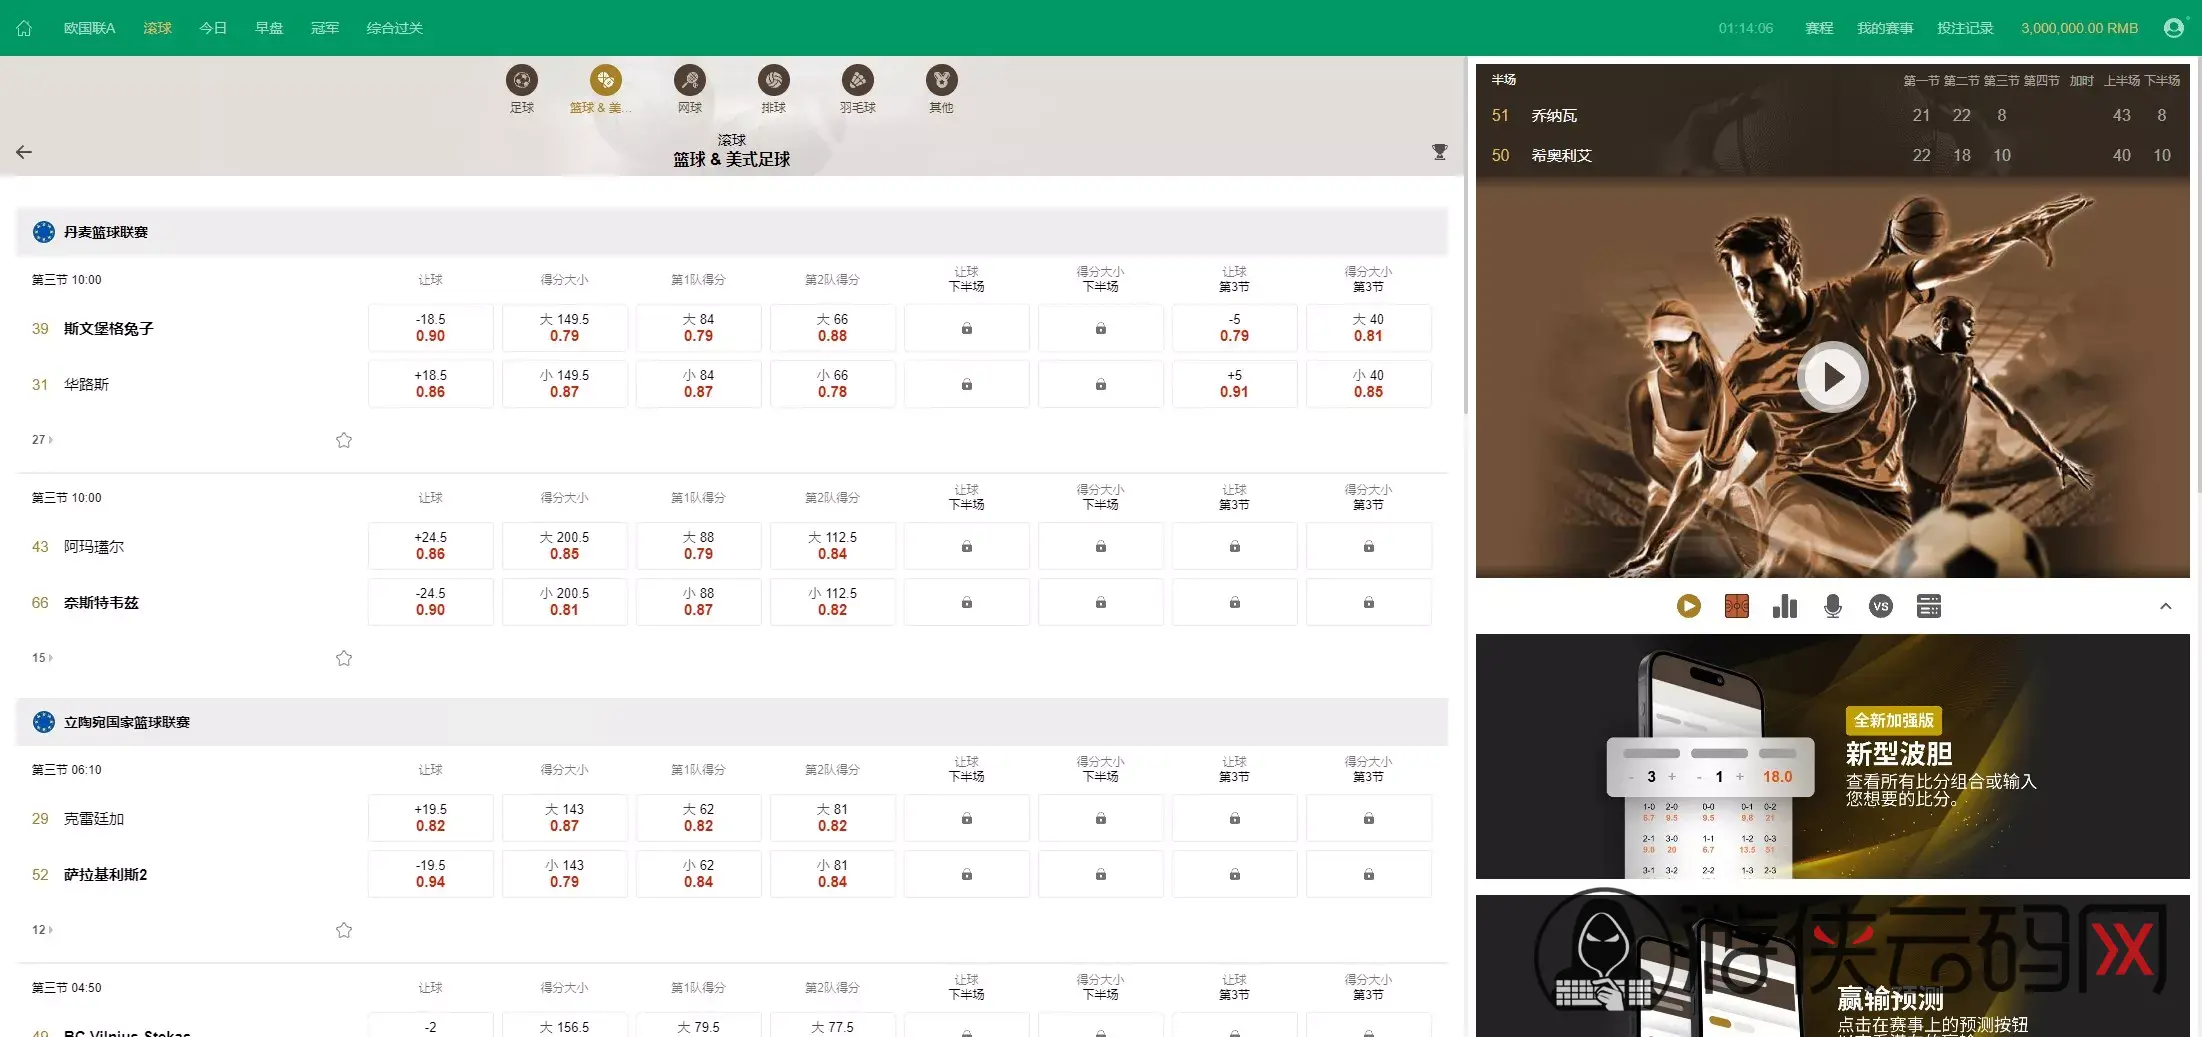Switch to the 综合过关 tab
This screenshot has height=1037, width=2202.
395,28
